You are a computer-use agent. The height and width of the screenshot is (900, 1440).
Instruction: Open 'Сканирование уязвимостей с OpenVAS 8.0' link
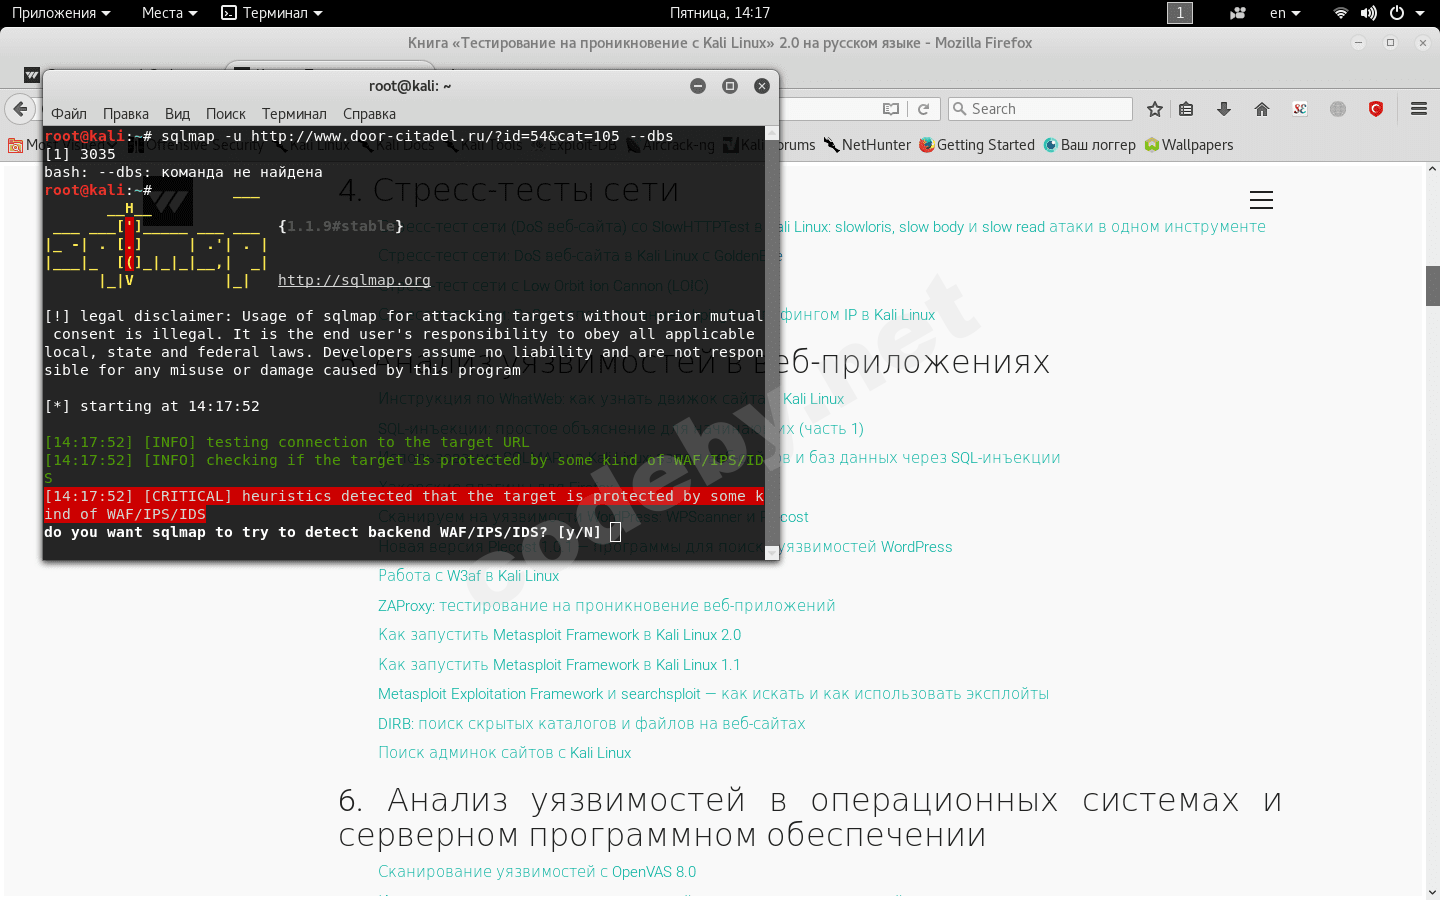(x=537, y=872)
